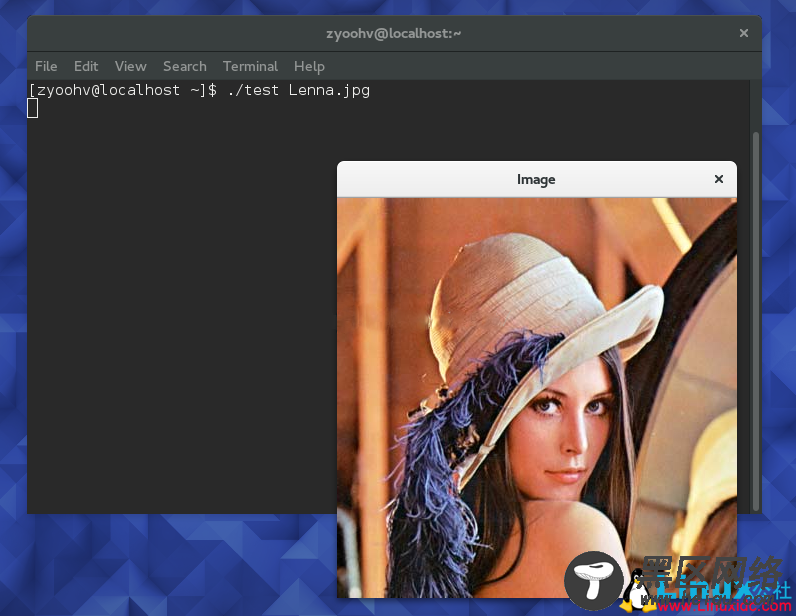Open the Search menu in the terminal
The image size is (796, 616).
pos(185,66)
